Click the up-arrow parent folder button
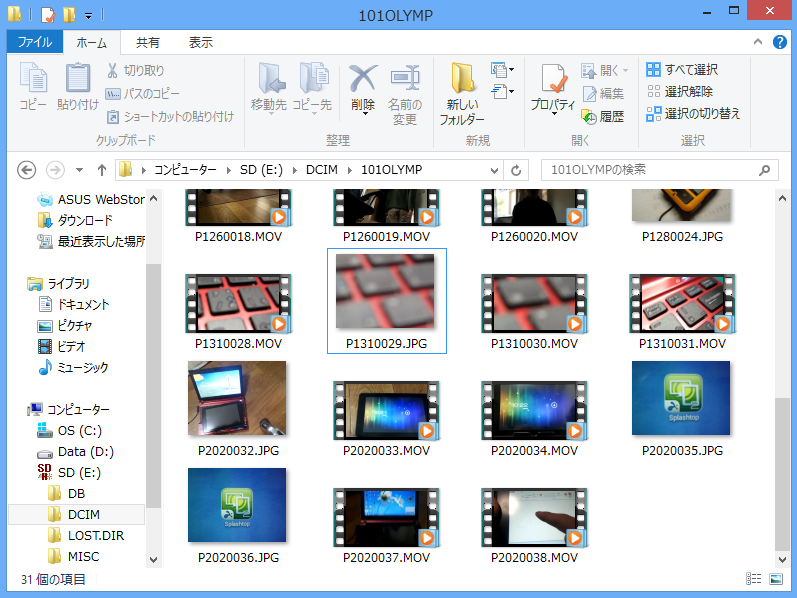The height and width of the screenshot is (598, 797). (x=102, y=169)
